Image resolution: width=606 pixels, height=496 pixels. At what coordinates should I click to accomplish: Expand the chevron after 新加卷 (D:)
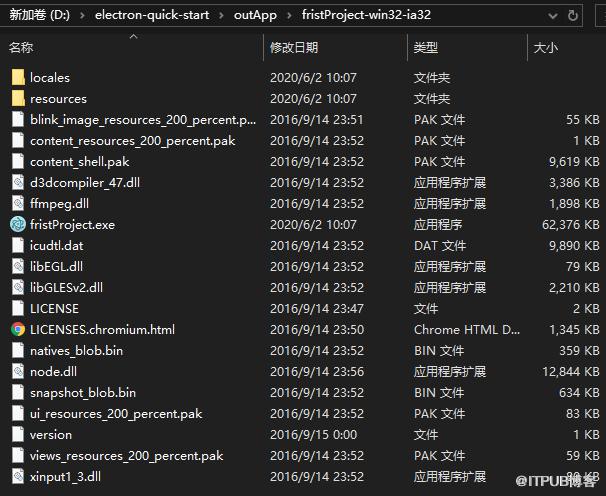click(82, 15)
